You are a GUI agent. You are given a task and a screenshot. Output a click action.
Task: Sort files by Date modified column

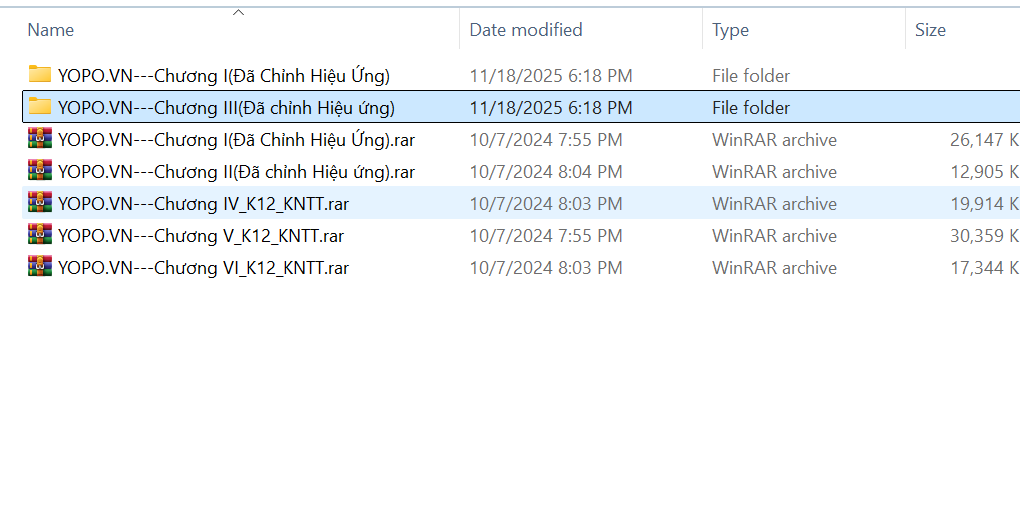(526, 30)
